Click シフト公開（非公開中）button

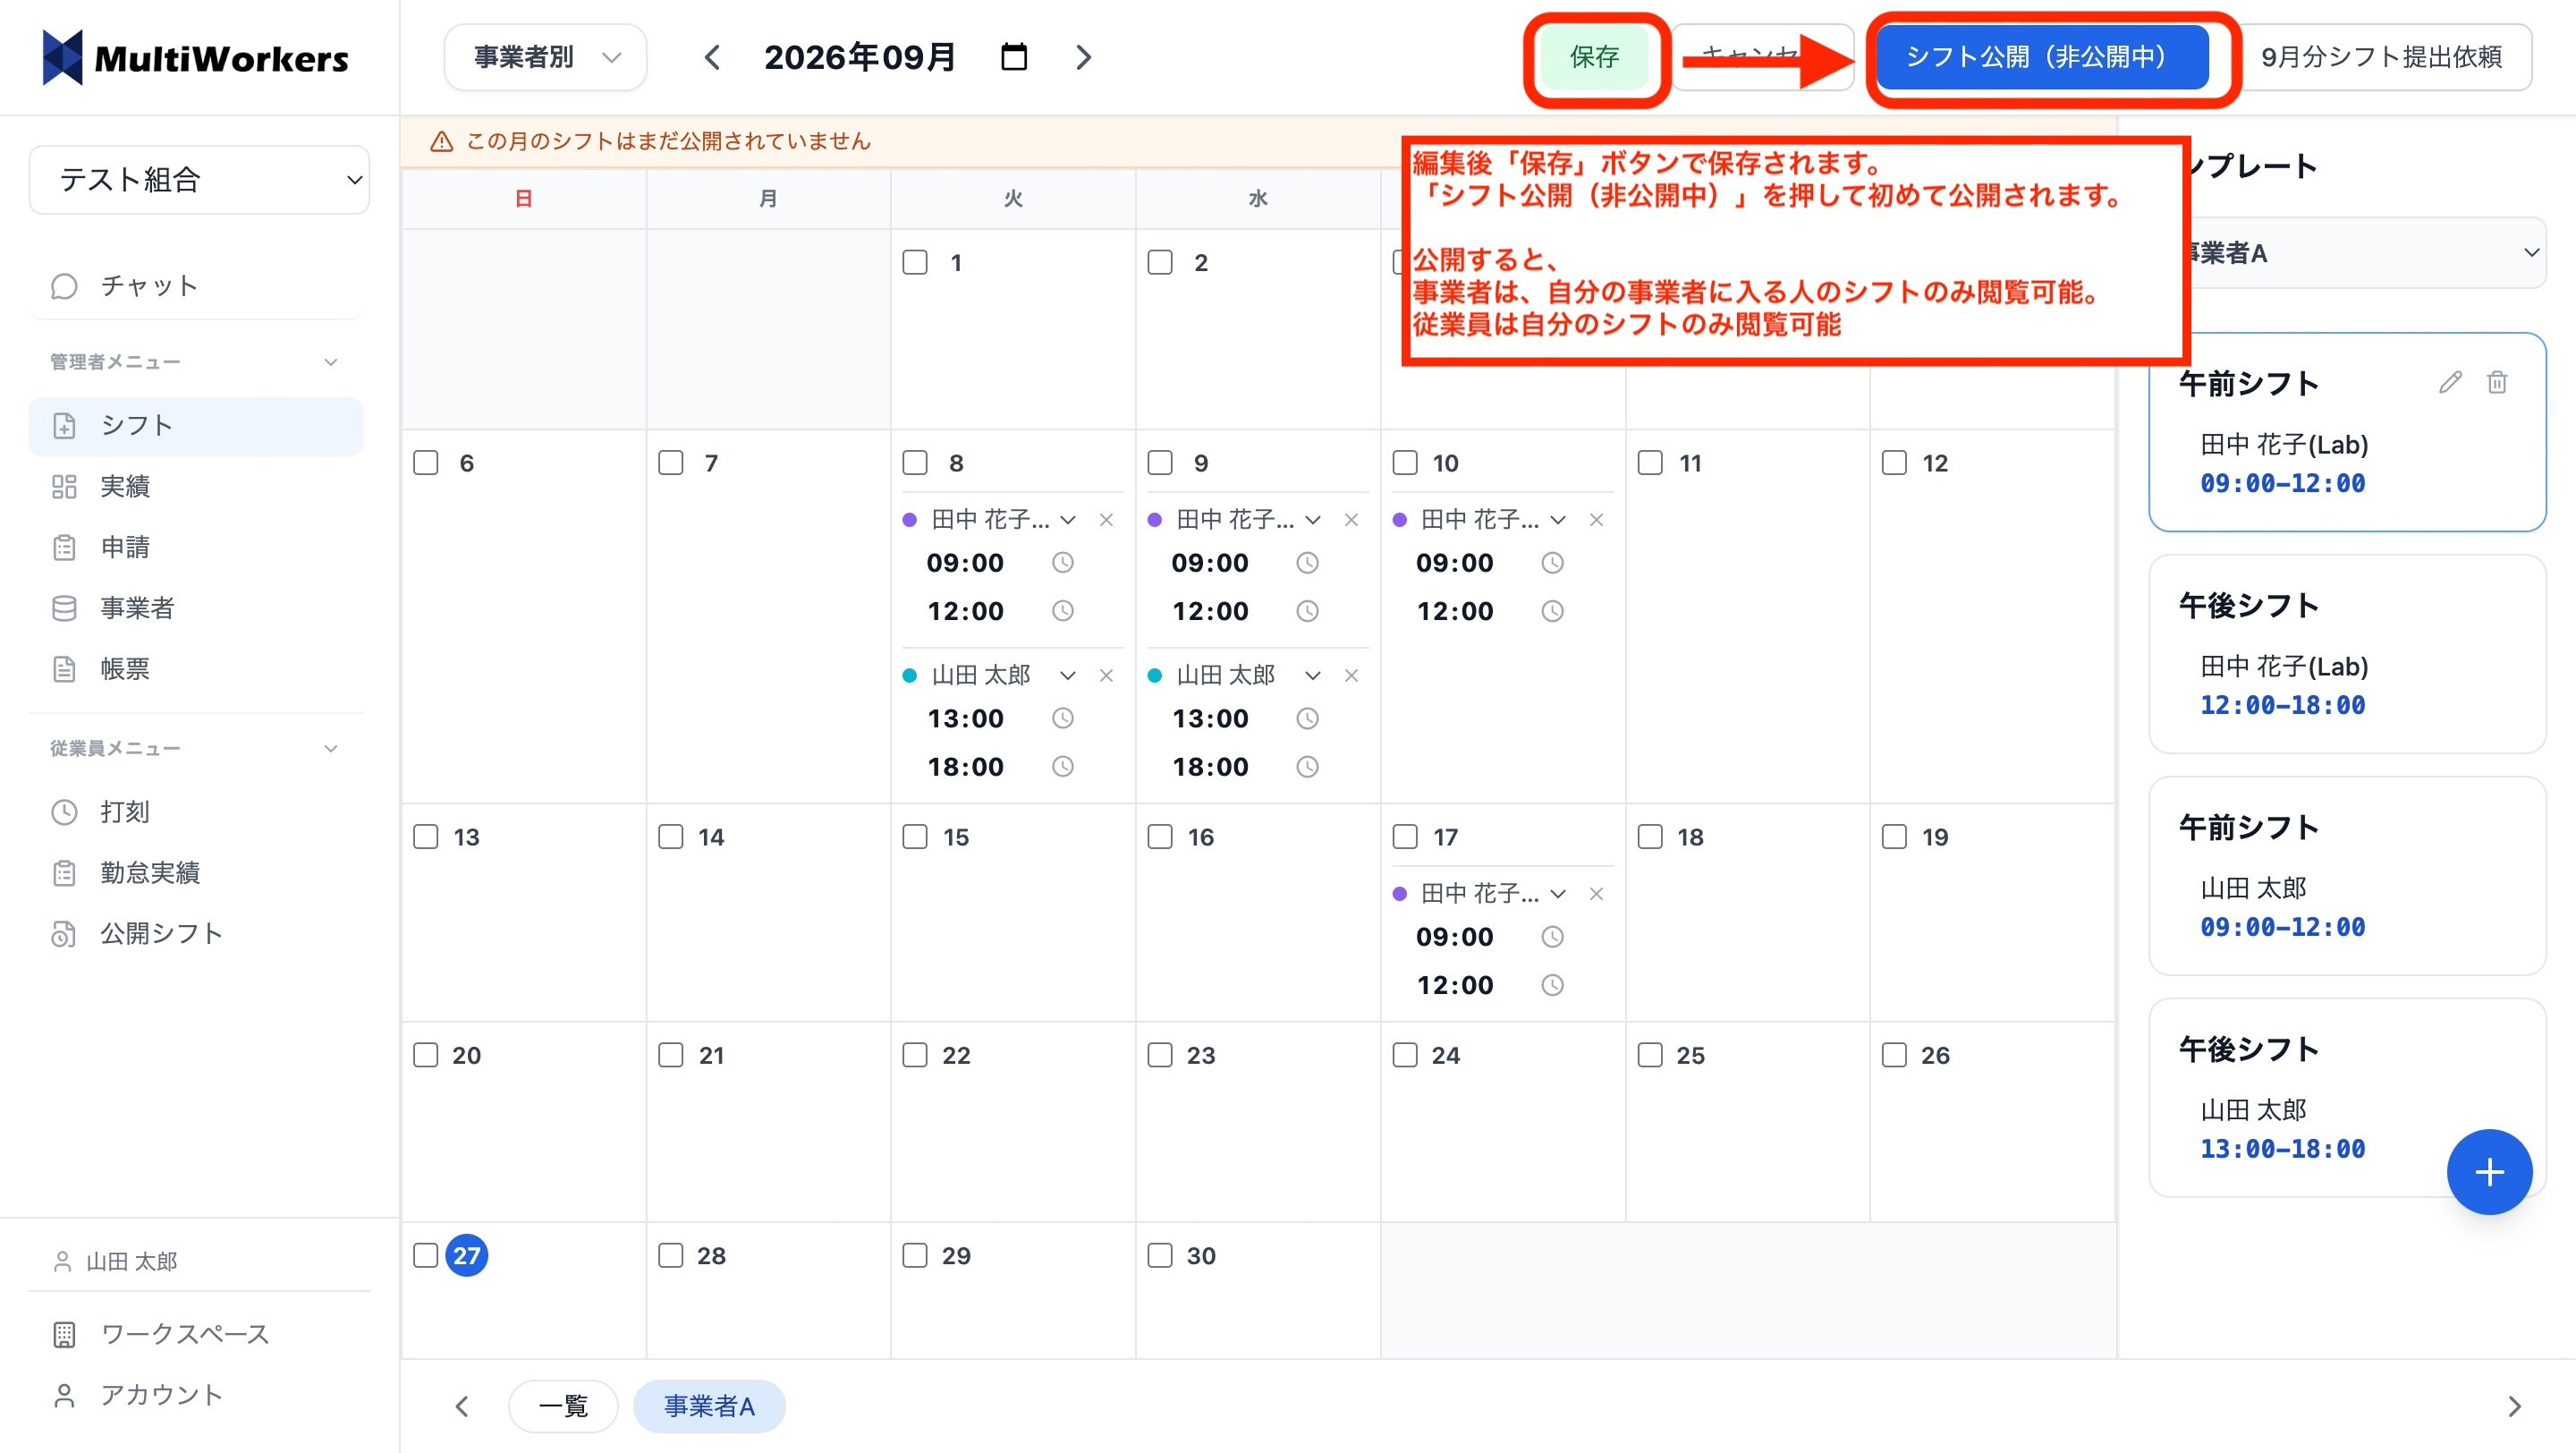coord(2041,57)
